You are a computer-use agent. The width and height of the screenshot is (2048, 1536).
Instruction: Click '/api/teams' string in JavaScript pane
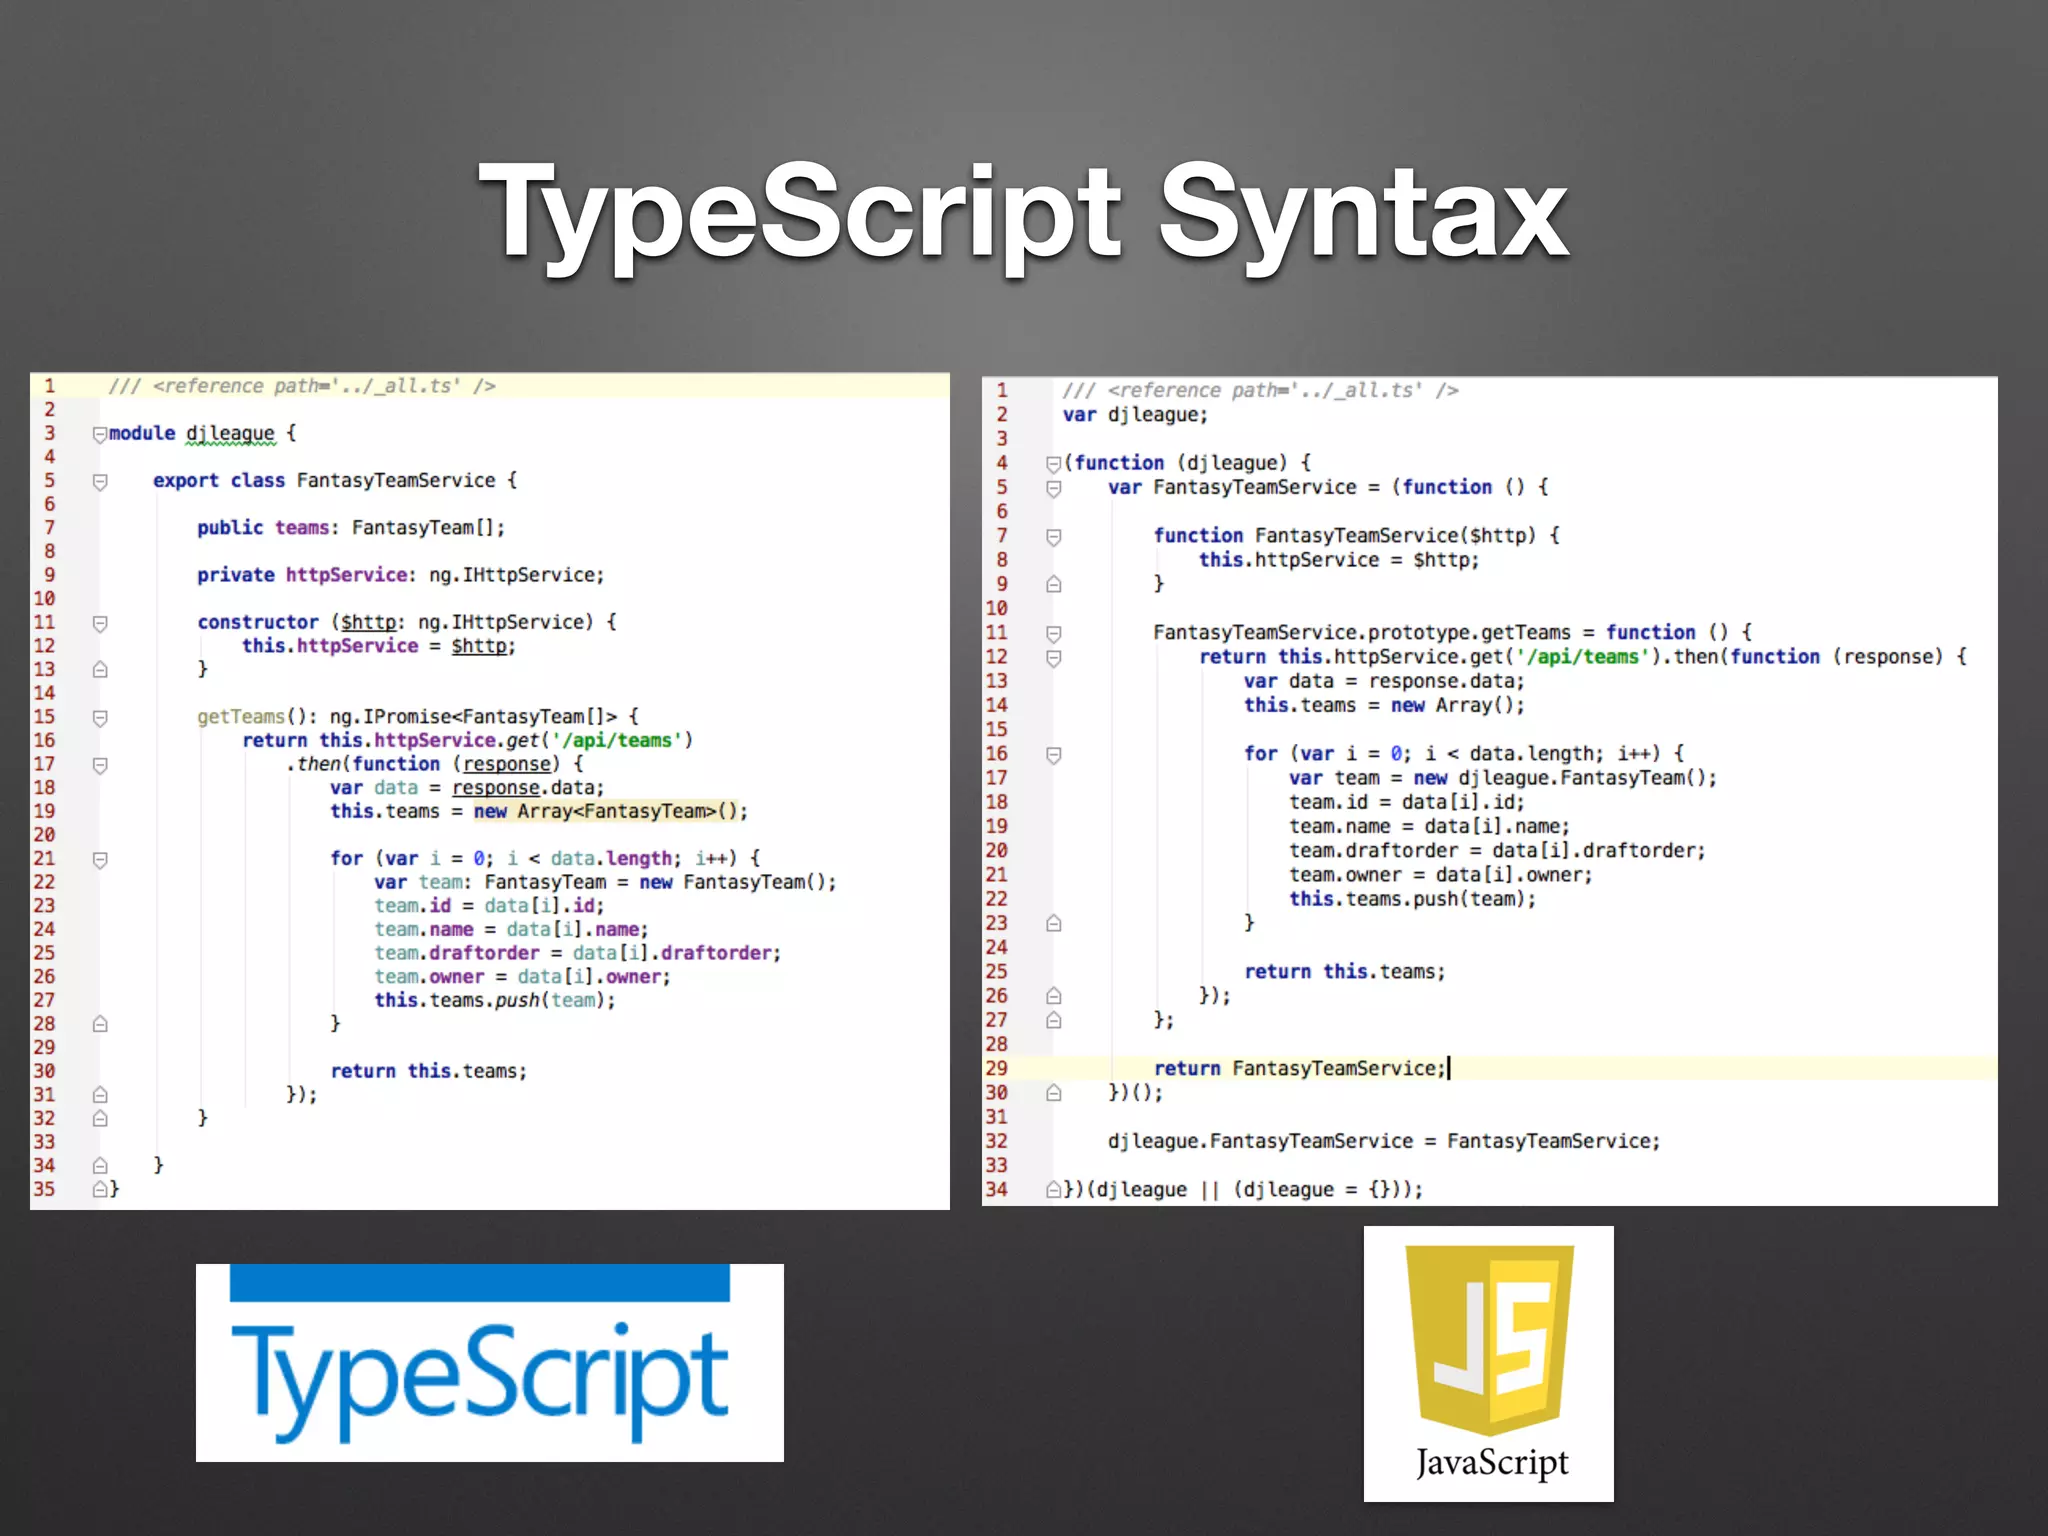[1583, 657]
